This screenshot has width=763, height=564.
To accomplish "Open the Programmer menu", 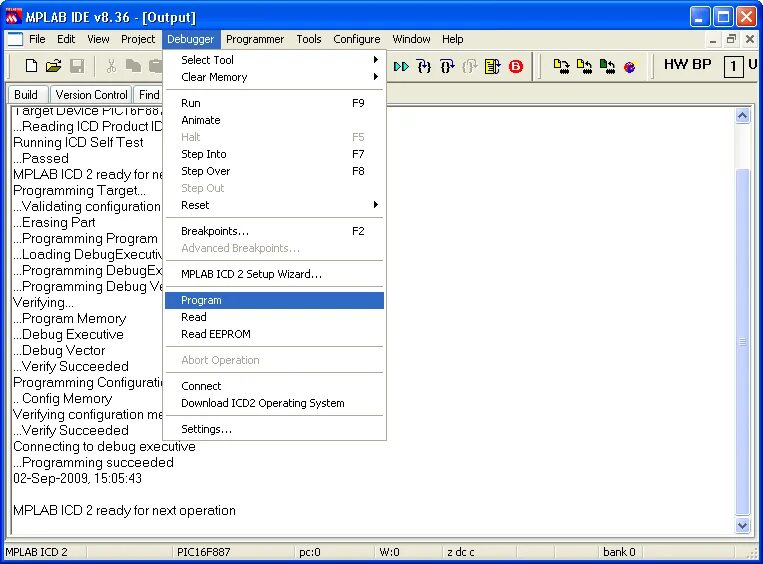I will pyautogui.click(x=255, y=39).
